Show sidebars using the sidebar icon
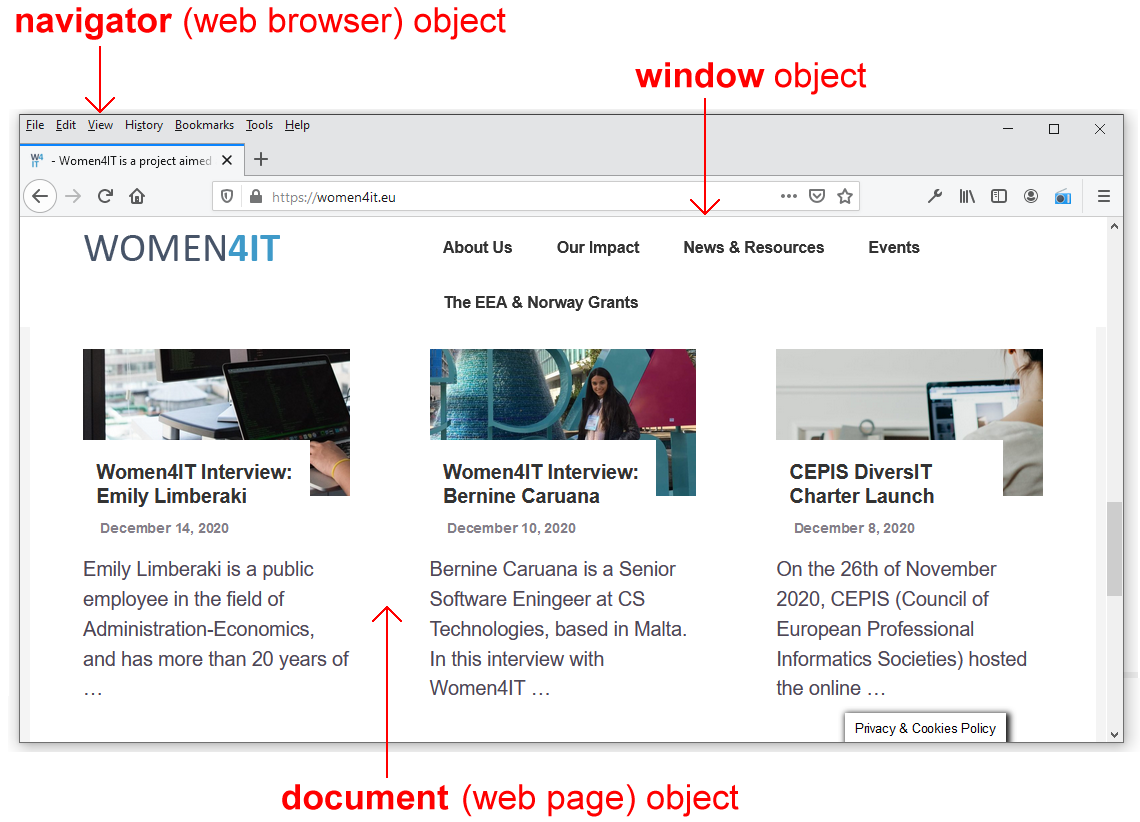This screenshot has height=822, width=1140. (x=998, y=197)
